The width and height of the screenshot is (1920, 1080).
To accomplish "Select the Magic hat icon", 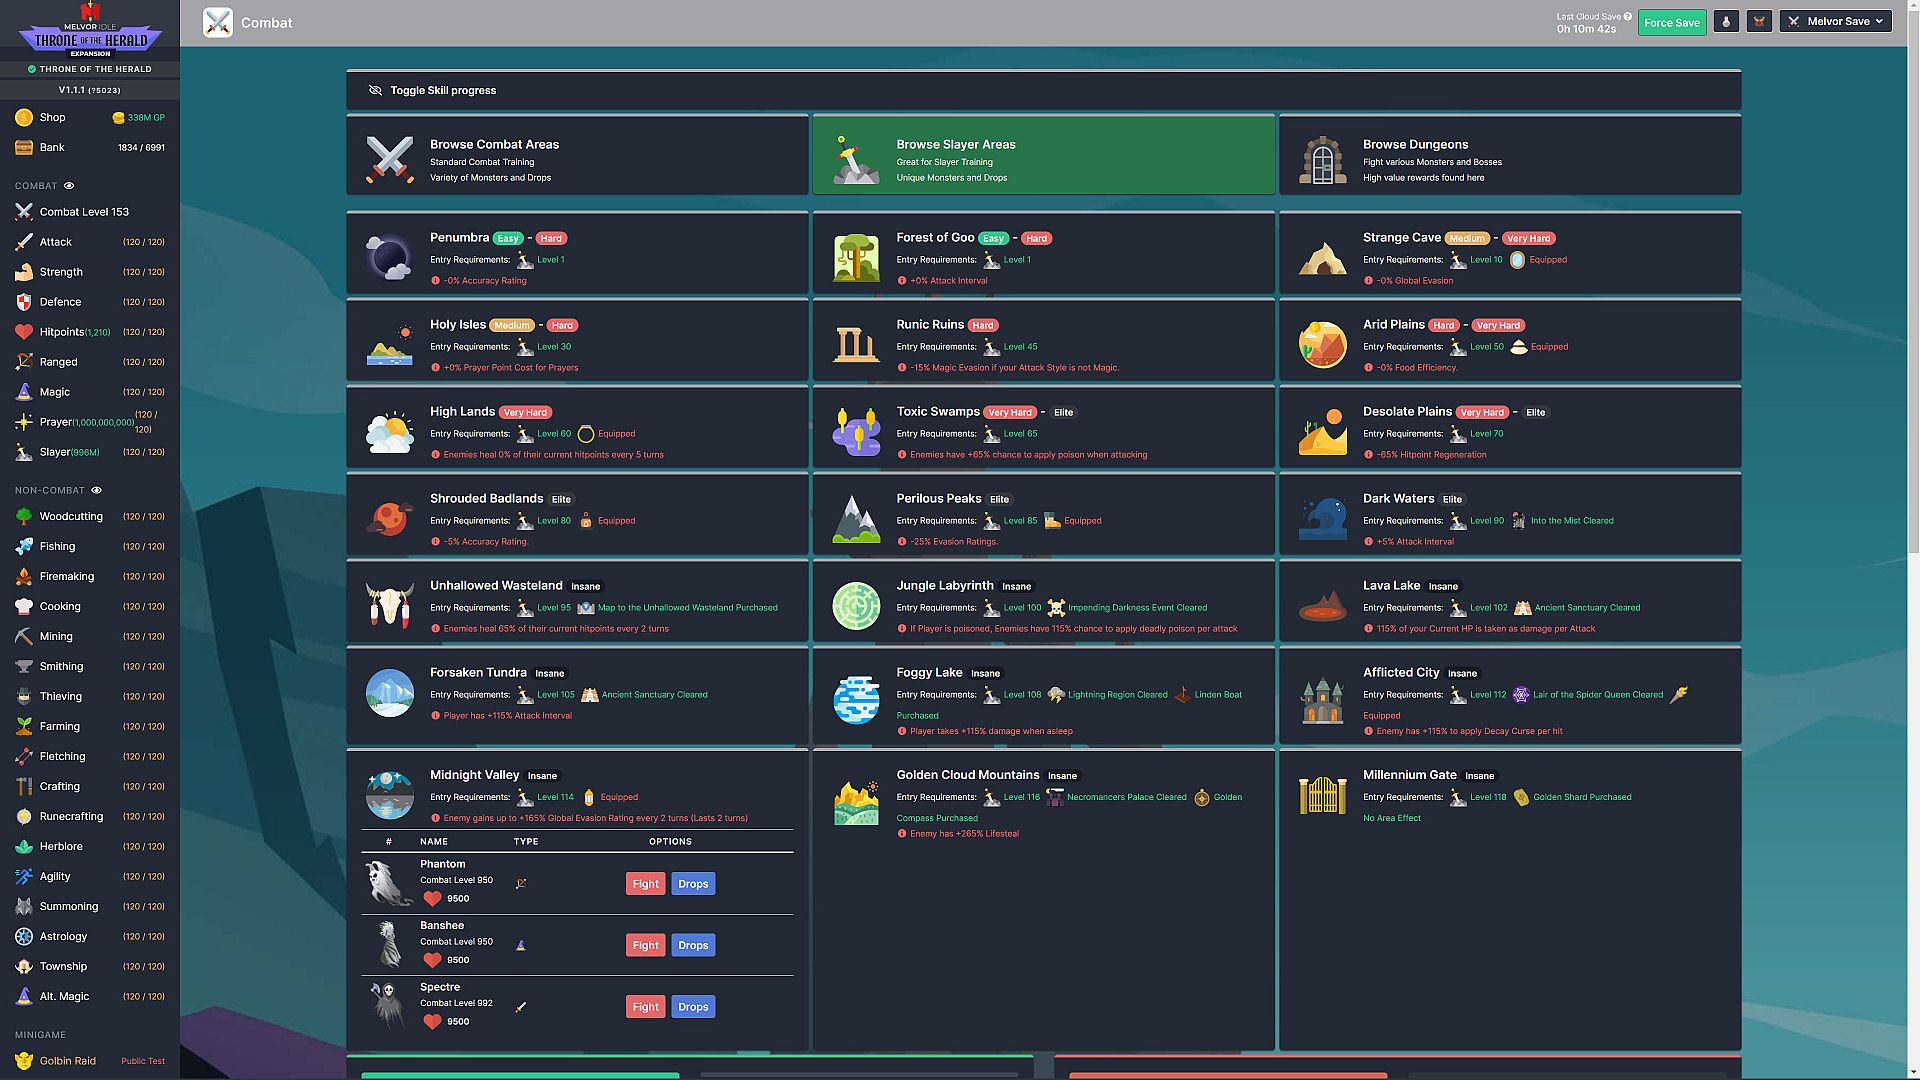I will point(24,392).
